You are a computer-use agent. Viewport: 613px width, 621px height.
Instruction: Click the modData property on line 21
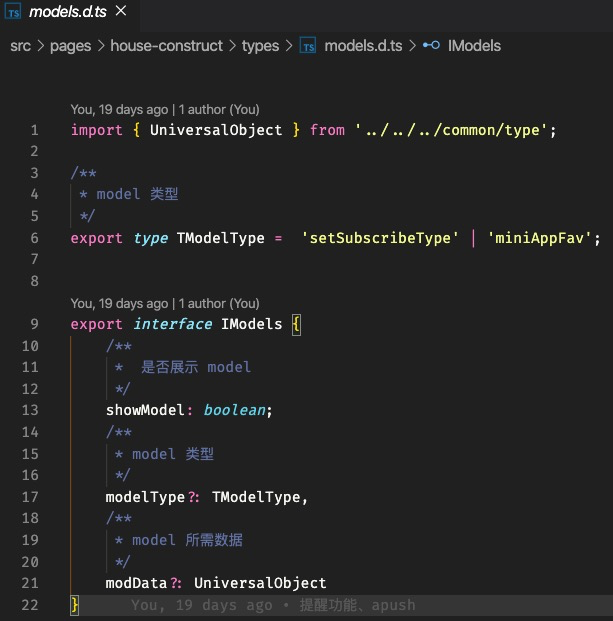[136, 583]
